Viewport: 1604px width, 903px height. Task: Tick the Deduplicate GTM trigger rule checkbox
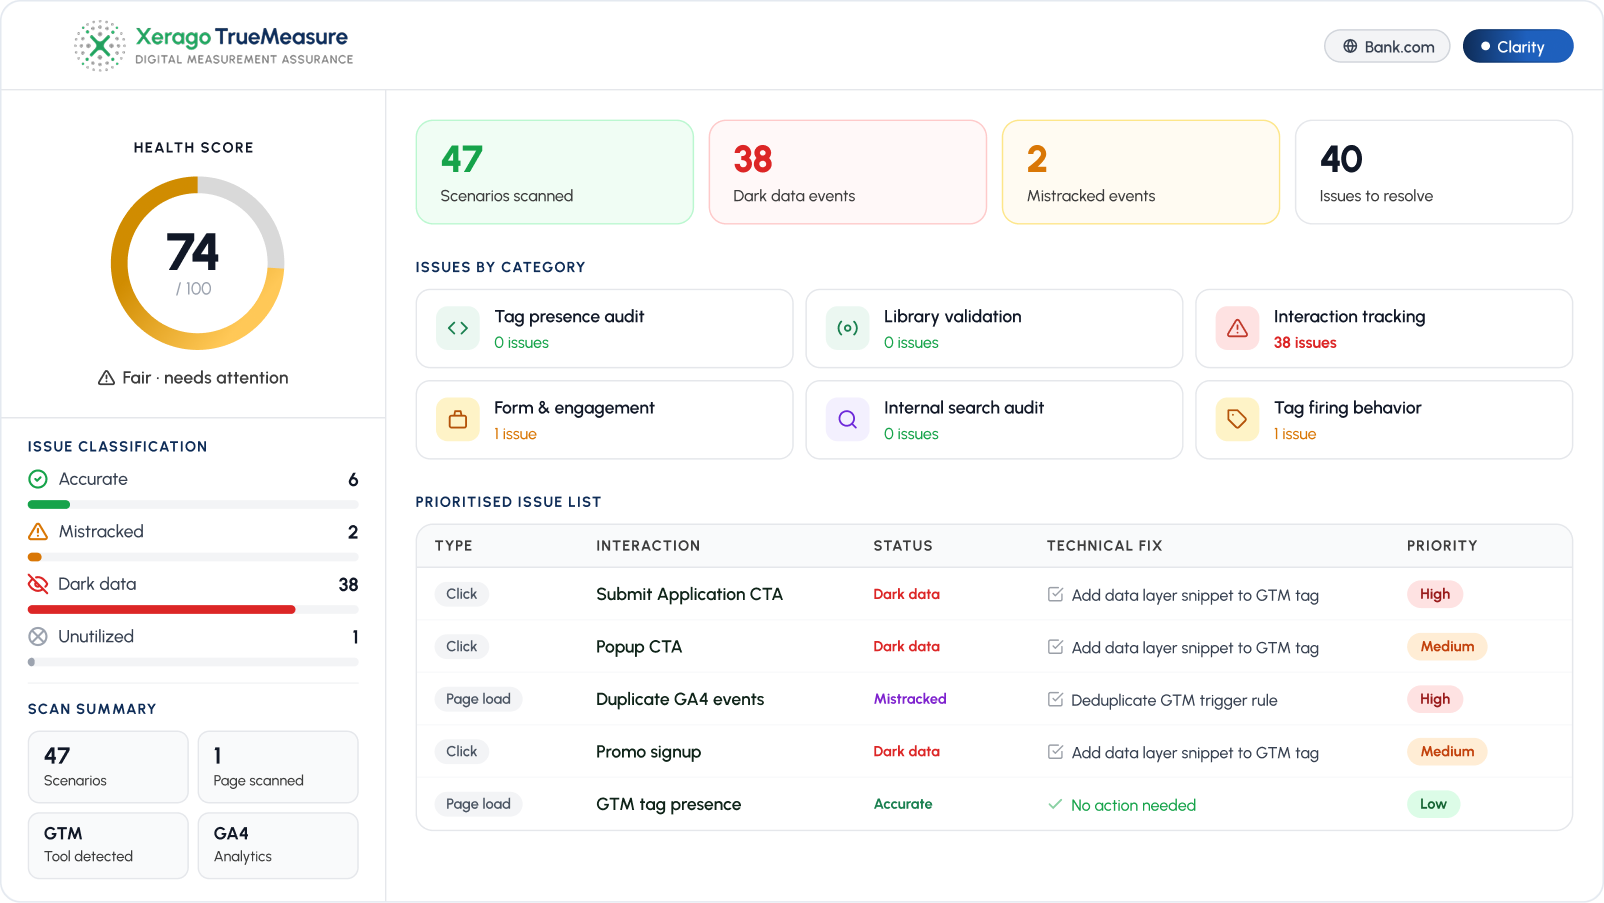tap(1055, 699)
